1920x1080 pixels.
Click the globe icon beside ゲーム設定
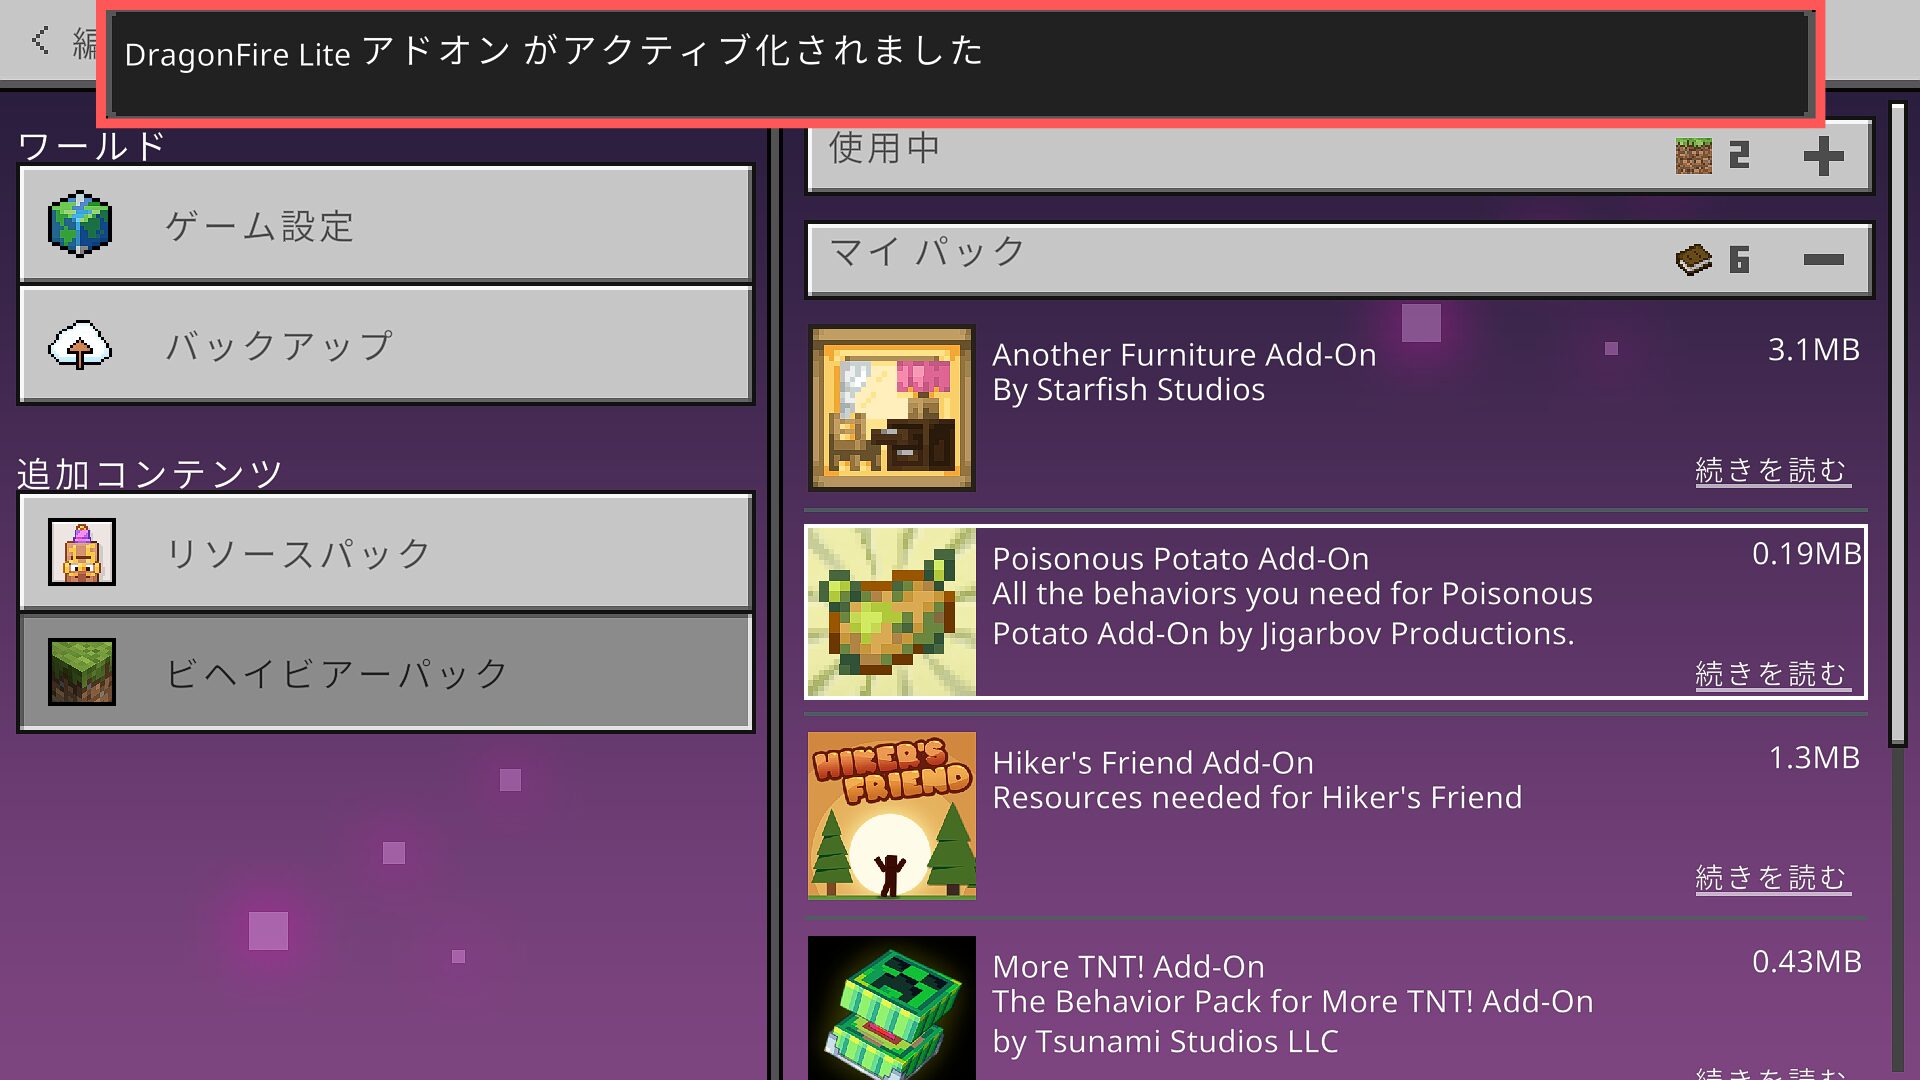point(80,225)
